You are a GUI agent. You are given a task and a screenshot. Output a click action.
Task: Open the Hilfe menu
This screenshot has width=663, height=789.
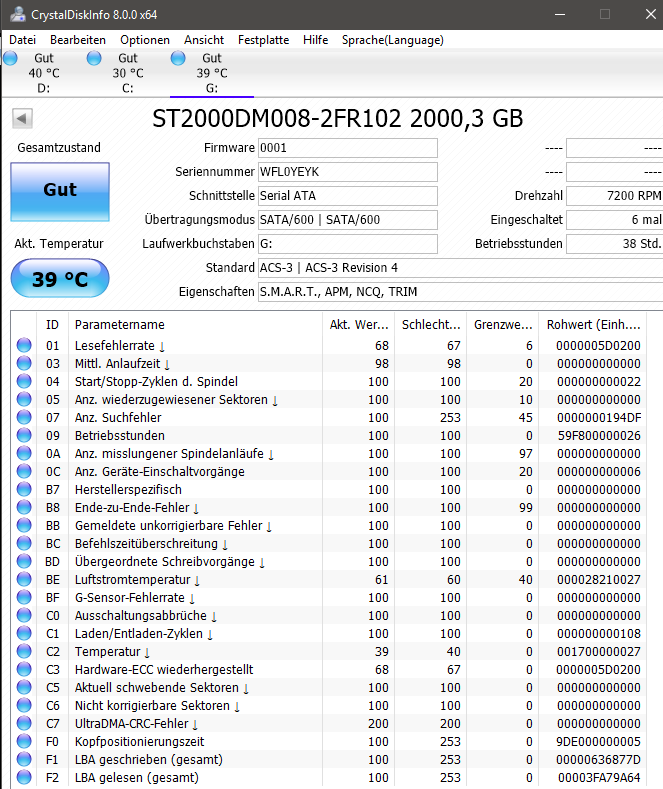[315, 40]
